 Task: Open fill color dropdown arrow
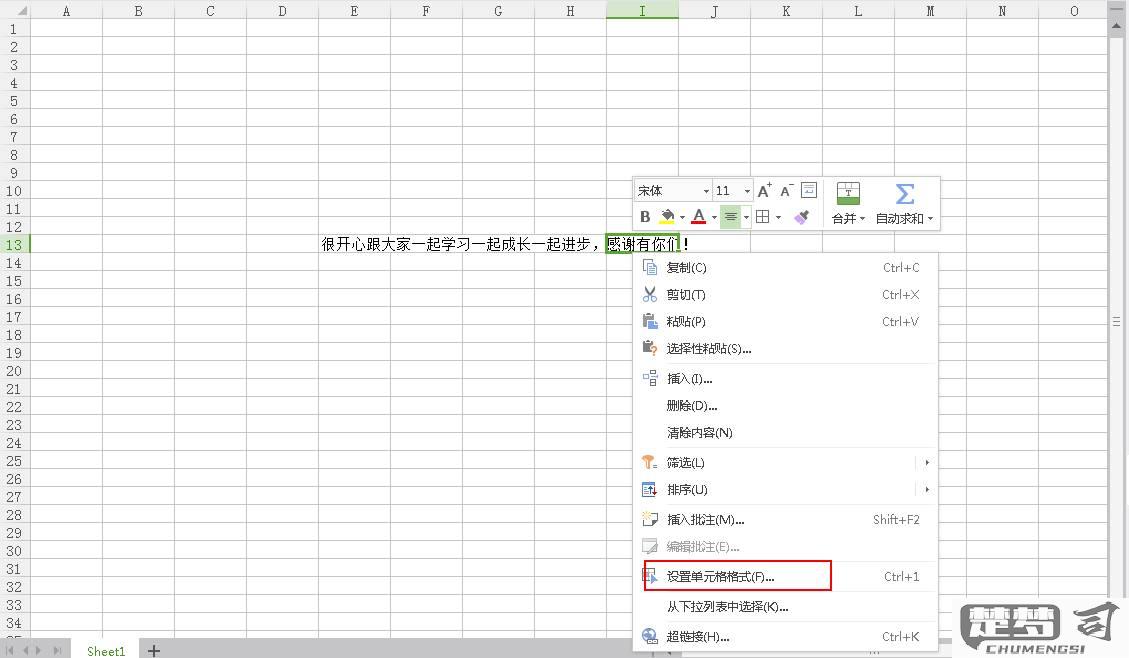(x=682, y=217)
